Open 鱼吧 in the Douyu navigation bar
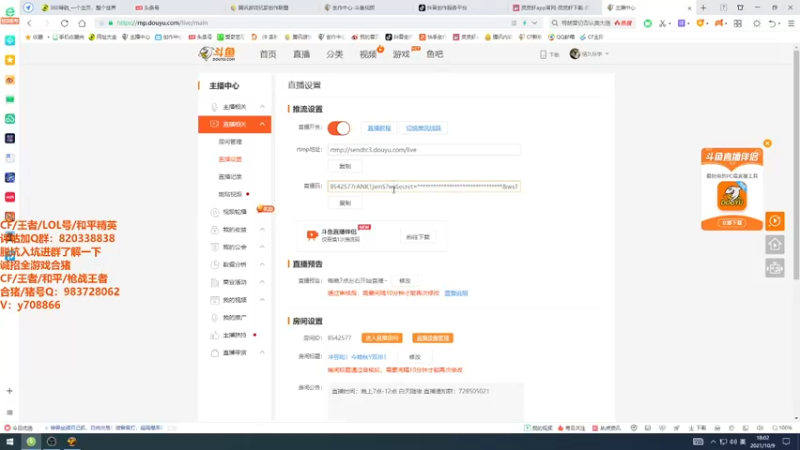 [x=435, y=54]
